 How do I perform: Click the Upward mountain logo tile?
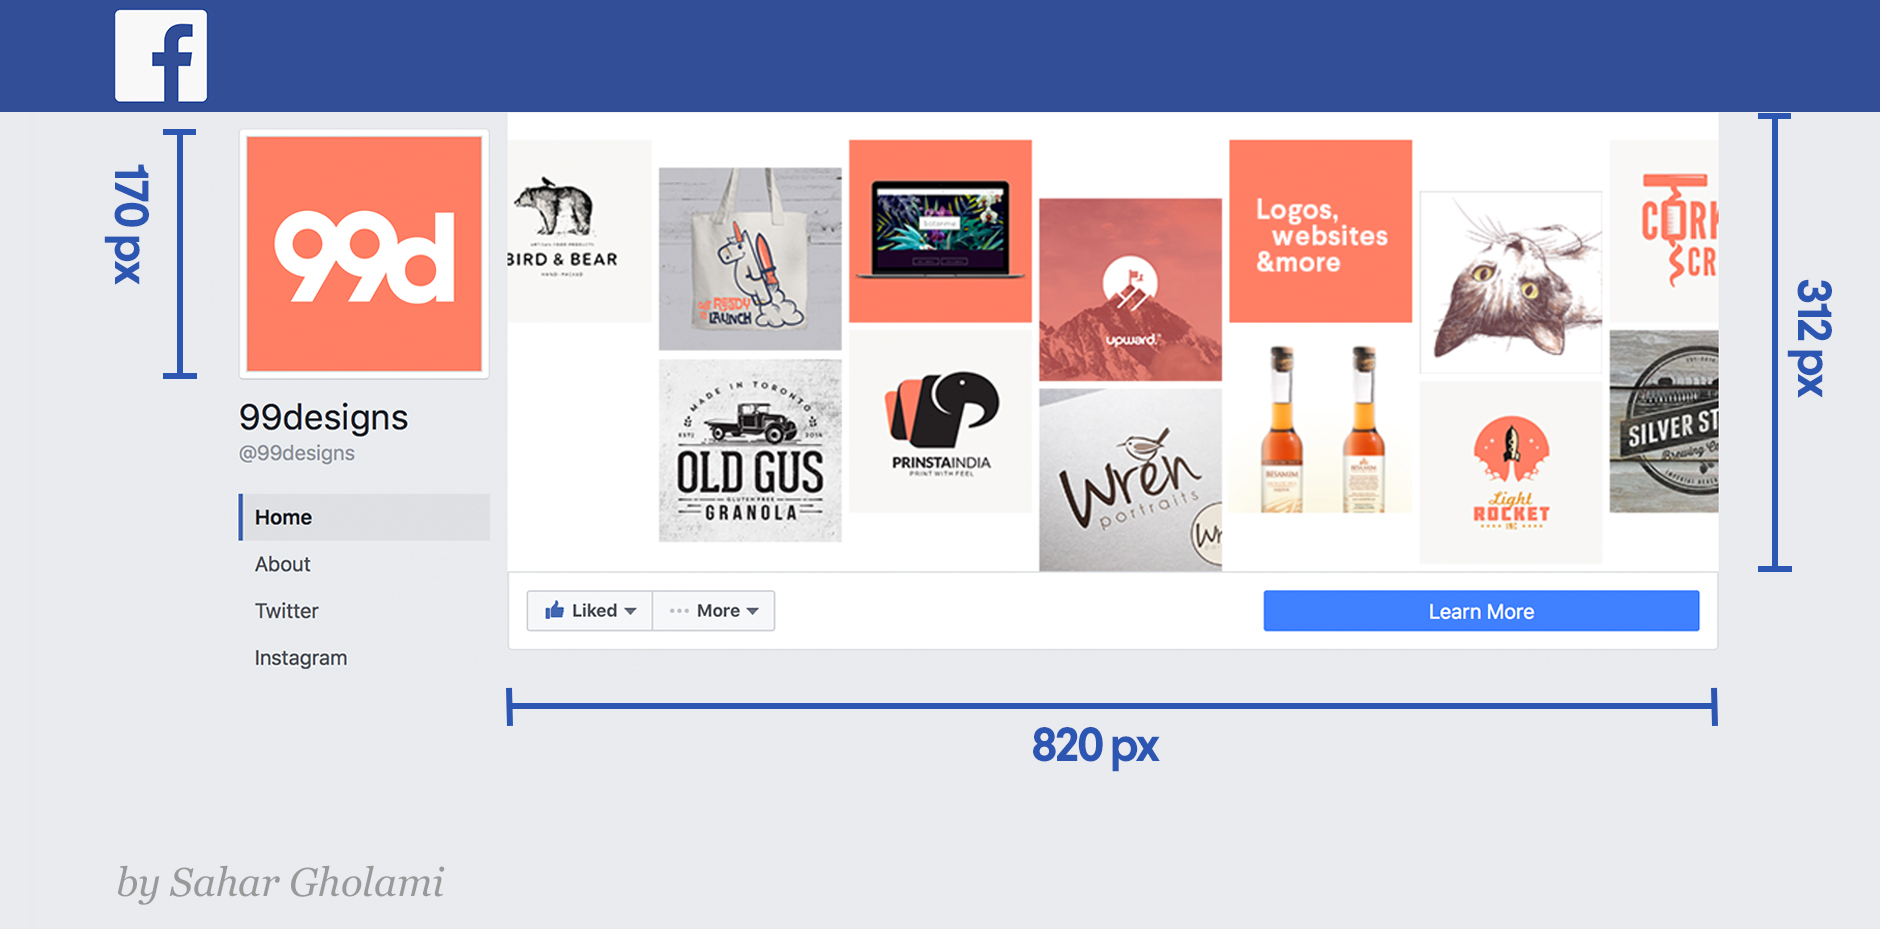(1130, 290)
